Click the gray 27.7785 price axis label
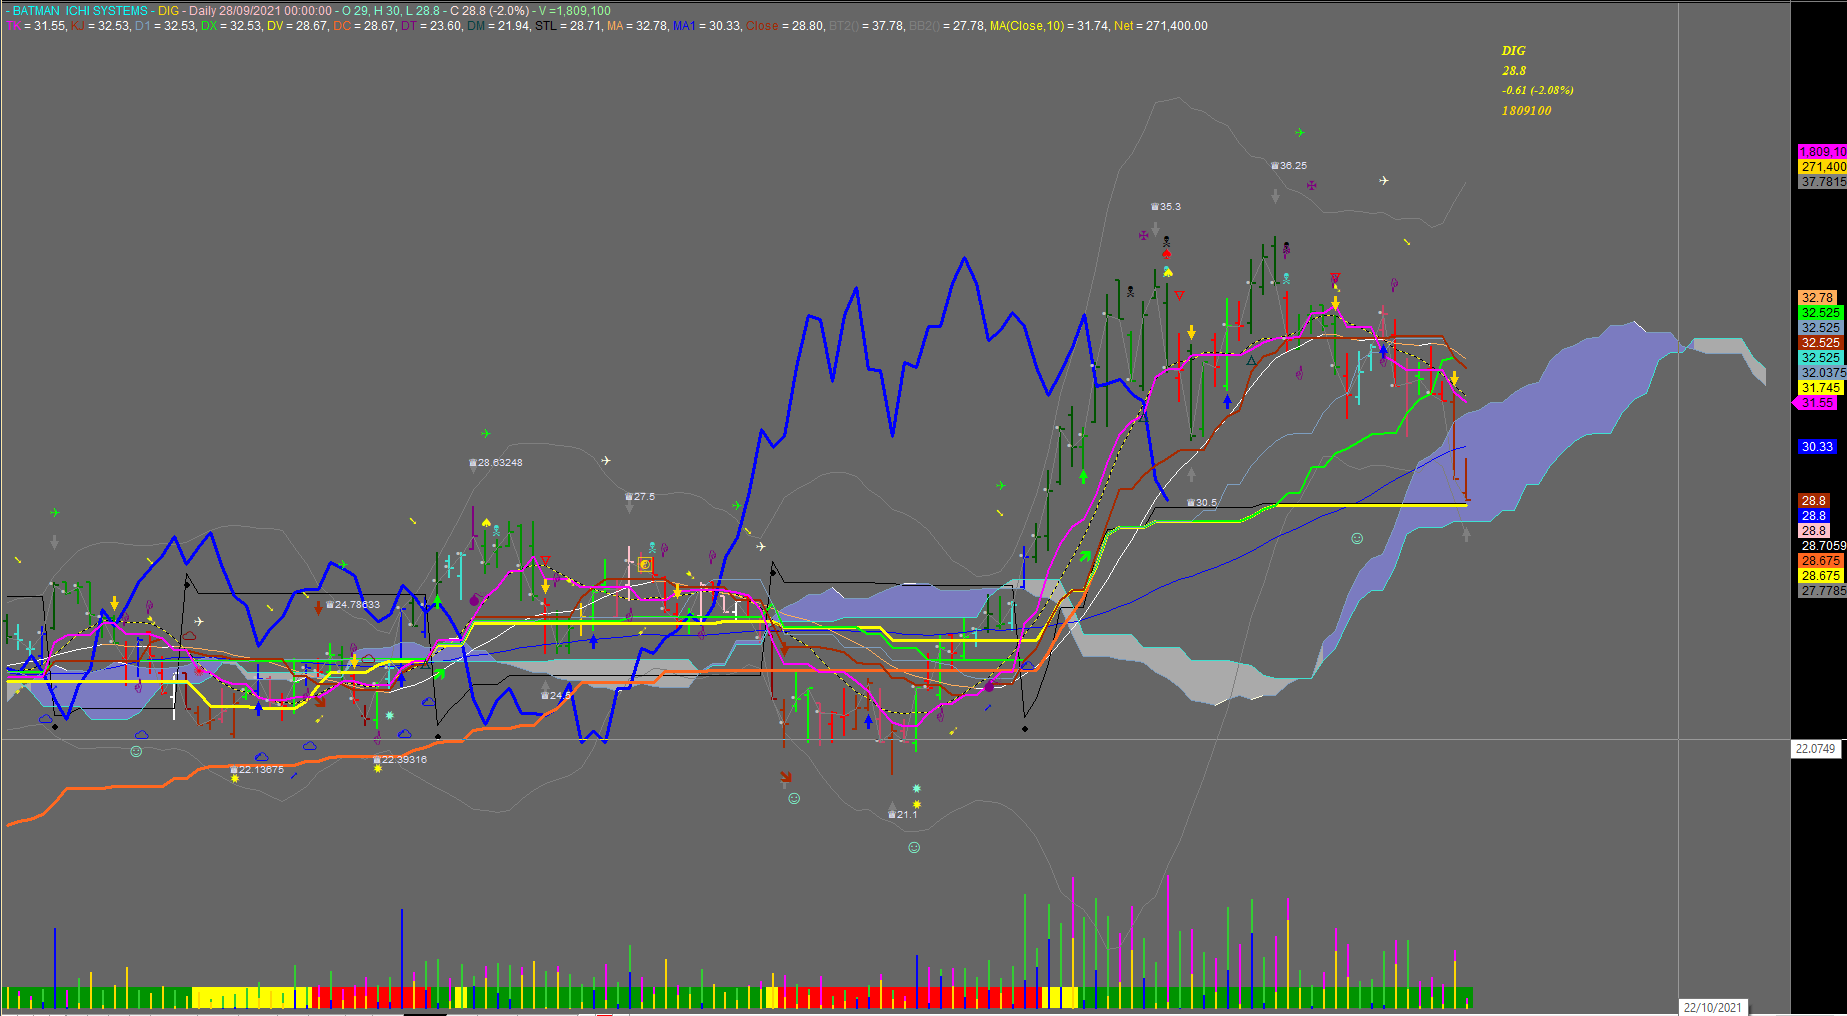The width and height of the screenshot is (1847, 1016). [1823, 591]
